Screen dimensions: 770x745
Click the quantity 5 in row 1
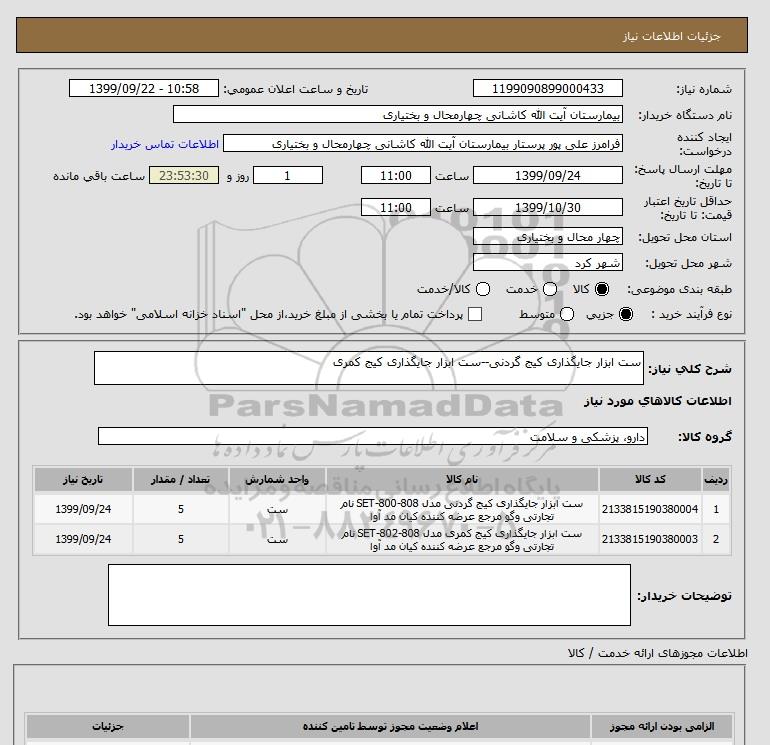[181, 509]
